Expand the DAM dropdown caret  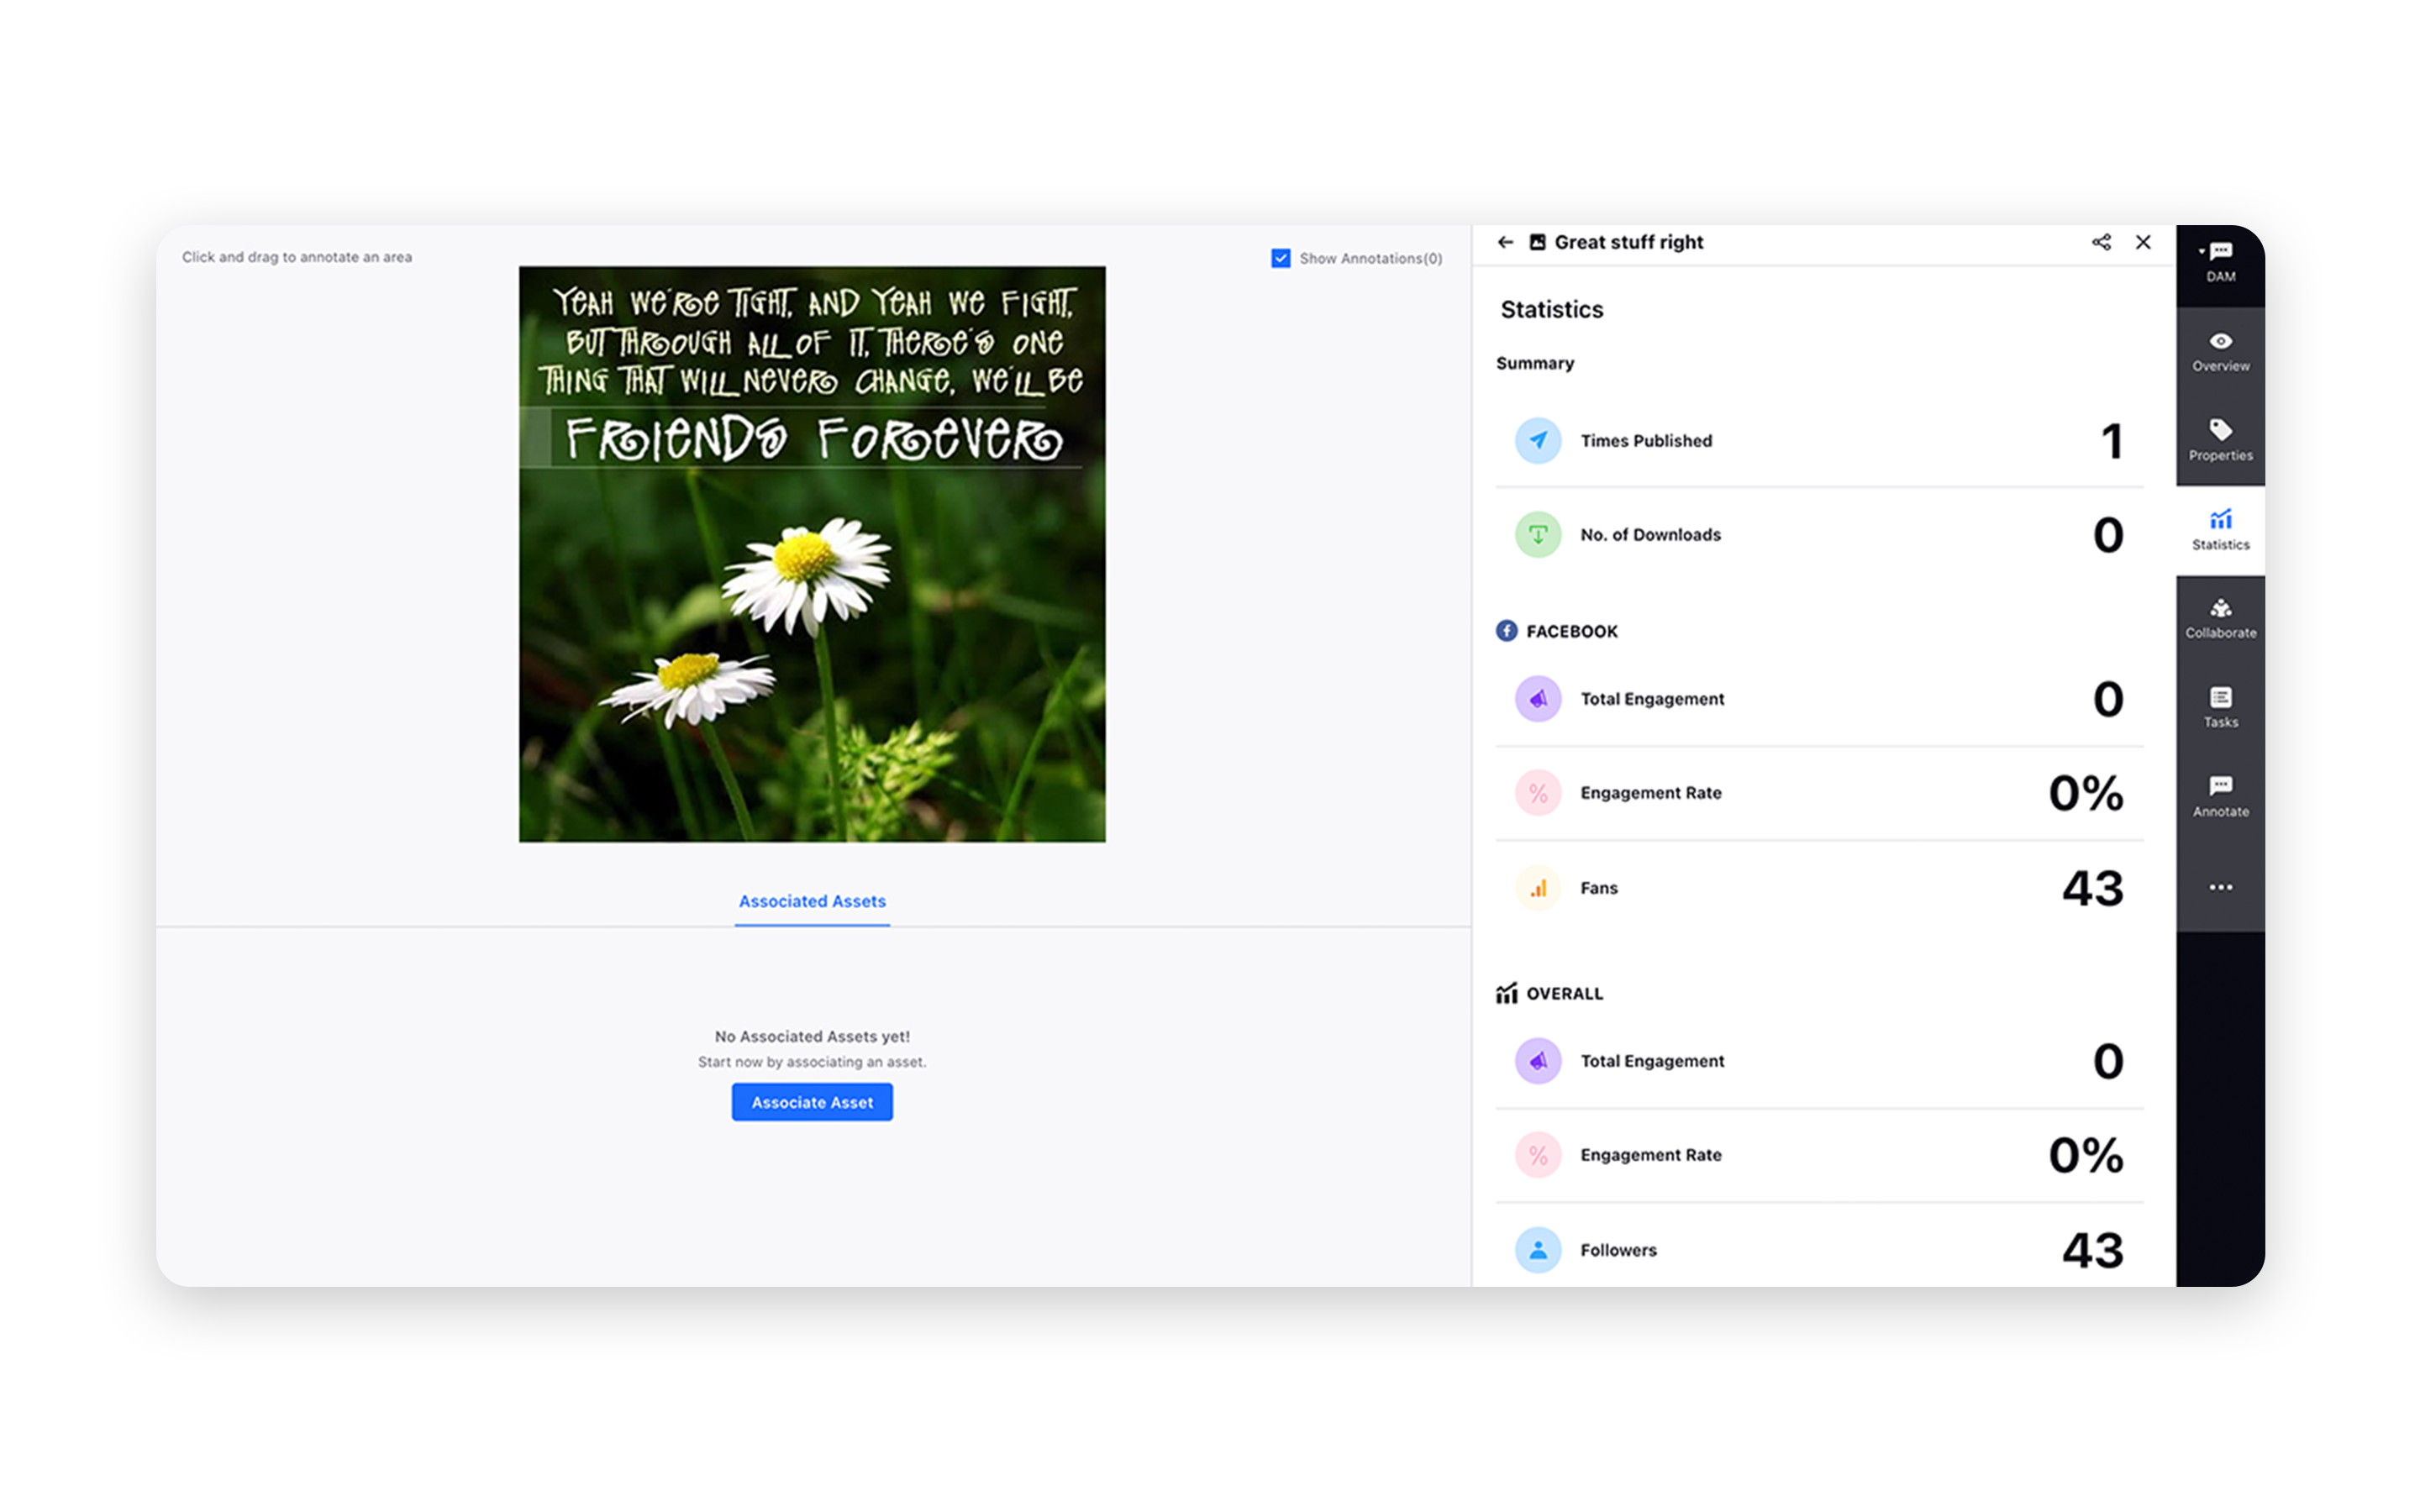click(2202, 250)
